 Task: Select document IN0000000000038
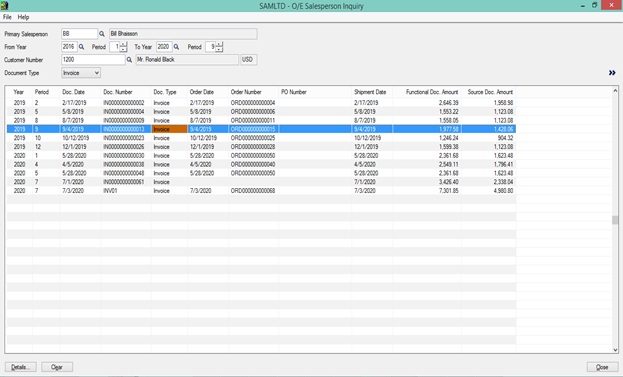coord(124,164)
